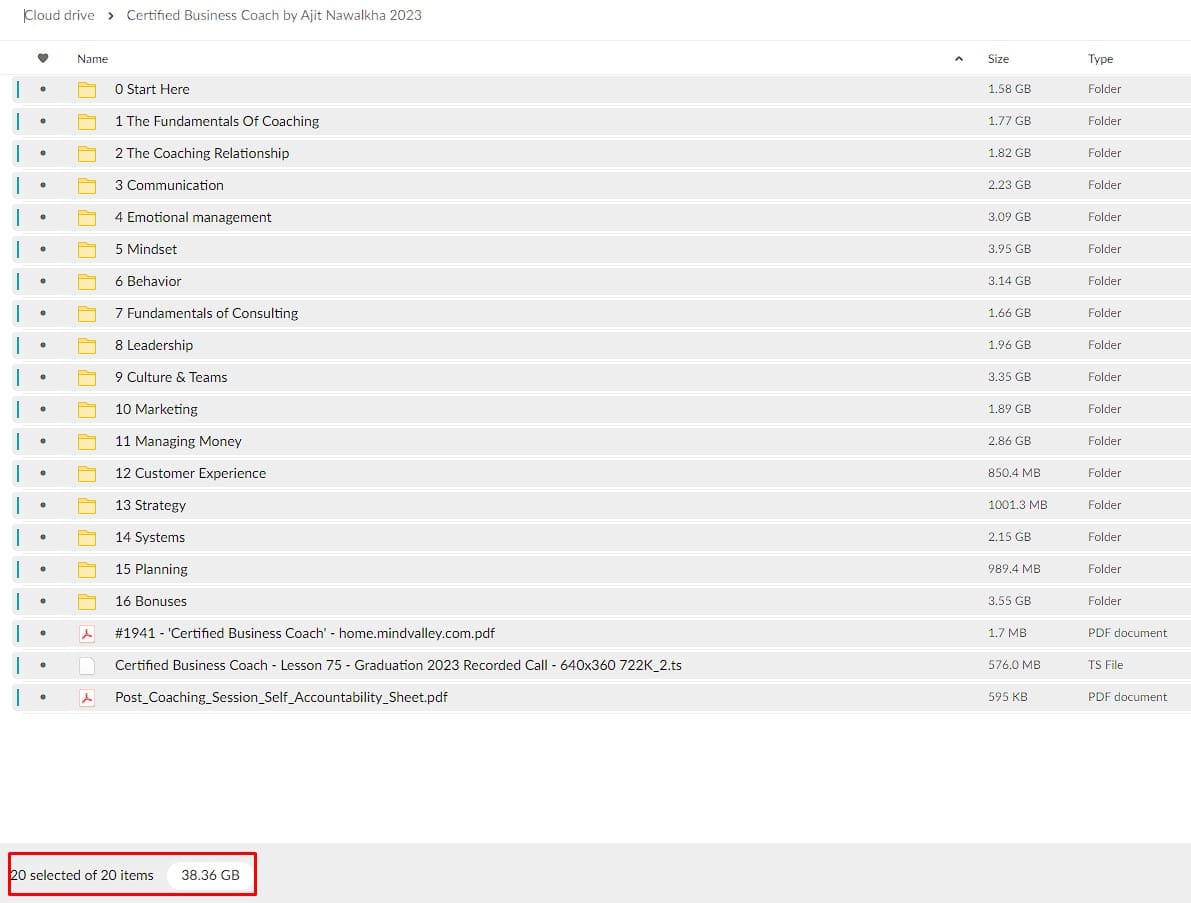
Task: Click PDF icon of '#1941 - Certified Business Coach' file
Action: (87, 633)
